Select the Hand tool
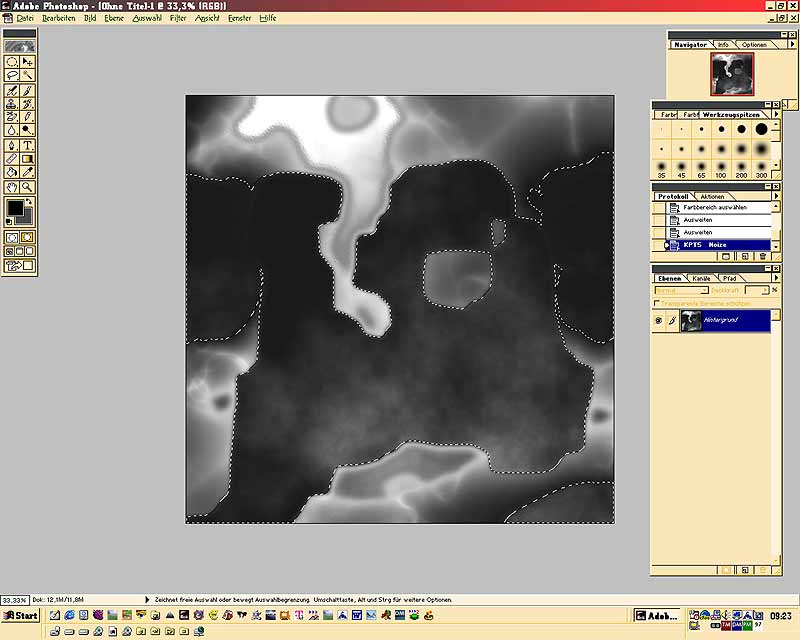Viewport: 800px width, 640px height. point(12,186)
